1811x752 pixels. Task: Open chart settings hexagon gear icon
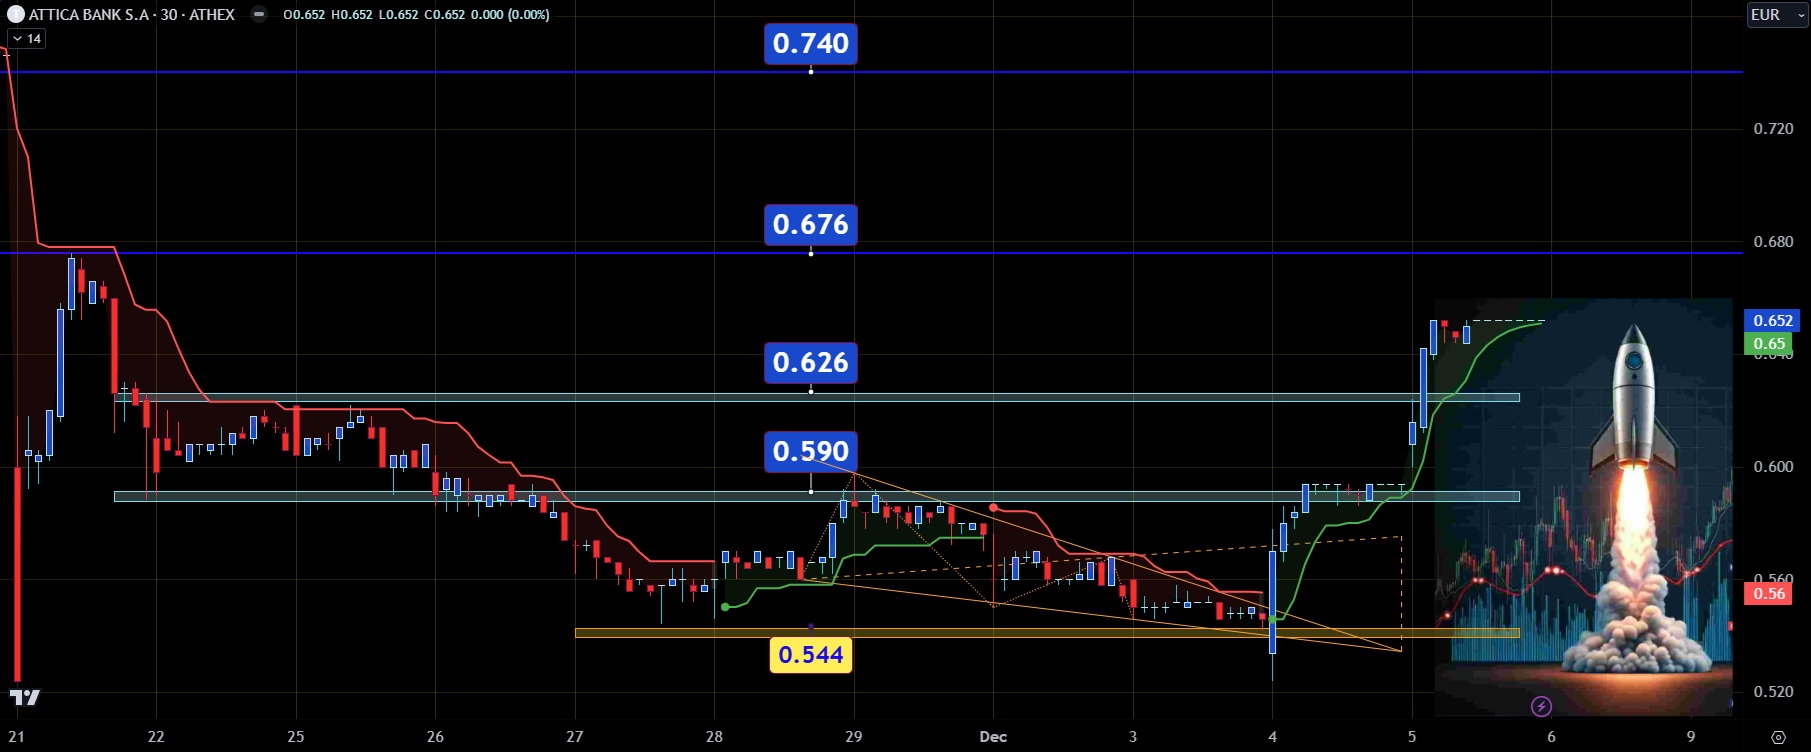tap(1778, 737)
